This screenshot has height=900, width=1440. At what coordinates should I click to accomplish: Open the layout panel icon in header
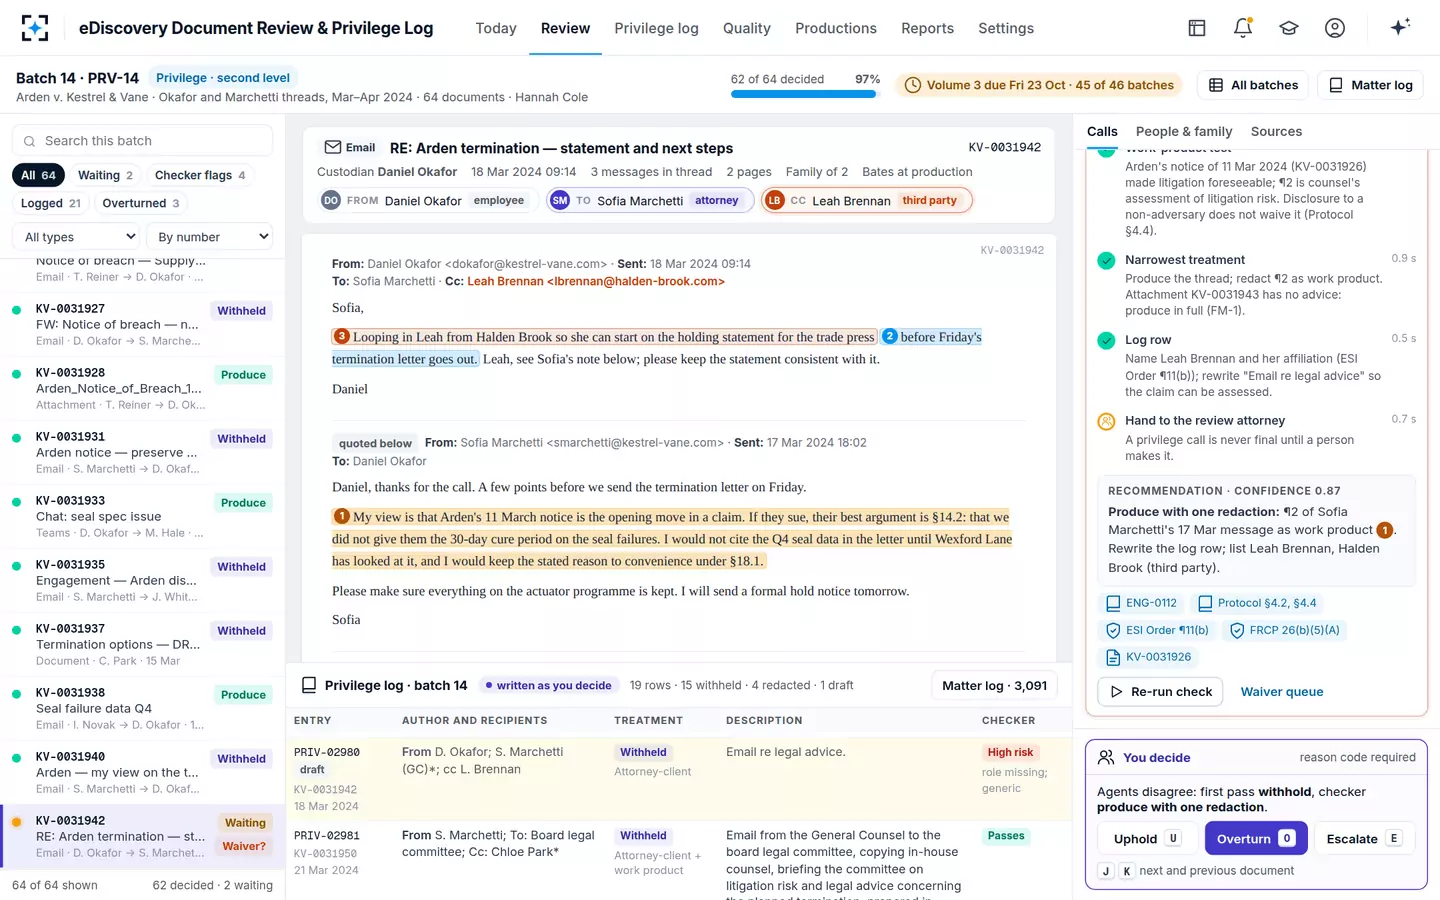(x=1197, y=28)
